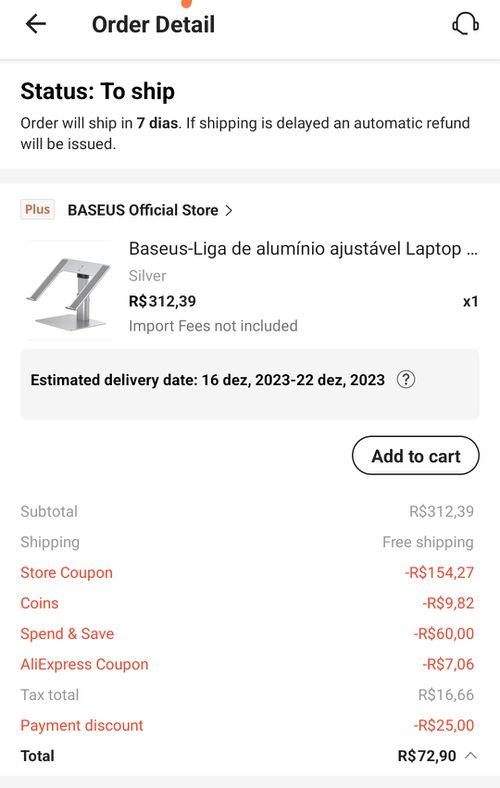Image resolution: width=500 pixels, height=788 pixels.
Task: Open the Plus badge next to store name
Action: [x=38, y=210]
